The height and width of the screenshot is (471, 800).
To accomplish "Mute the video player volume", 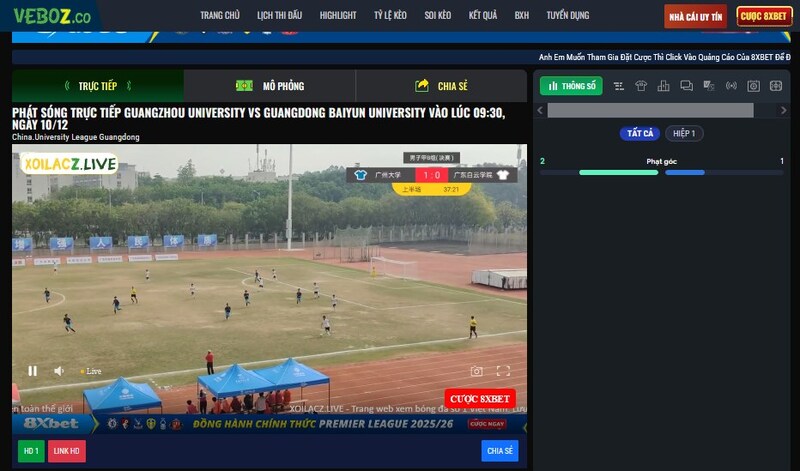I will (x=59, y=371).
